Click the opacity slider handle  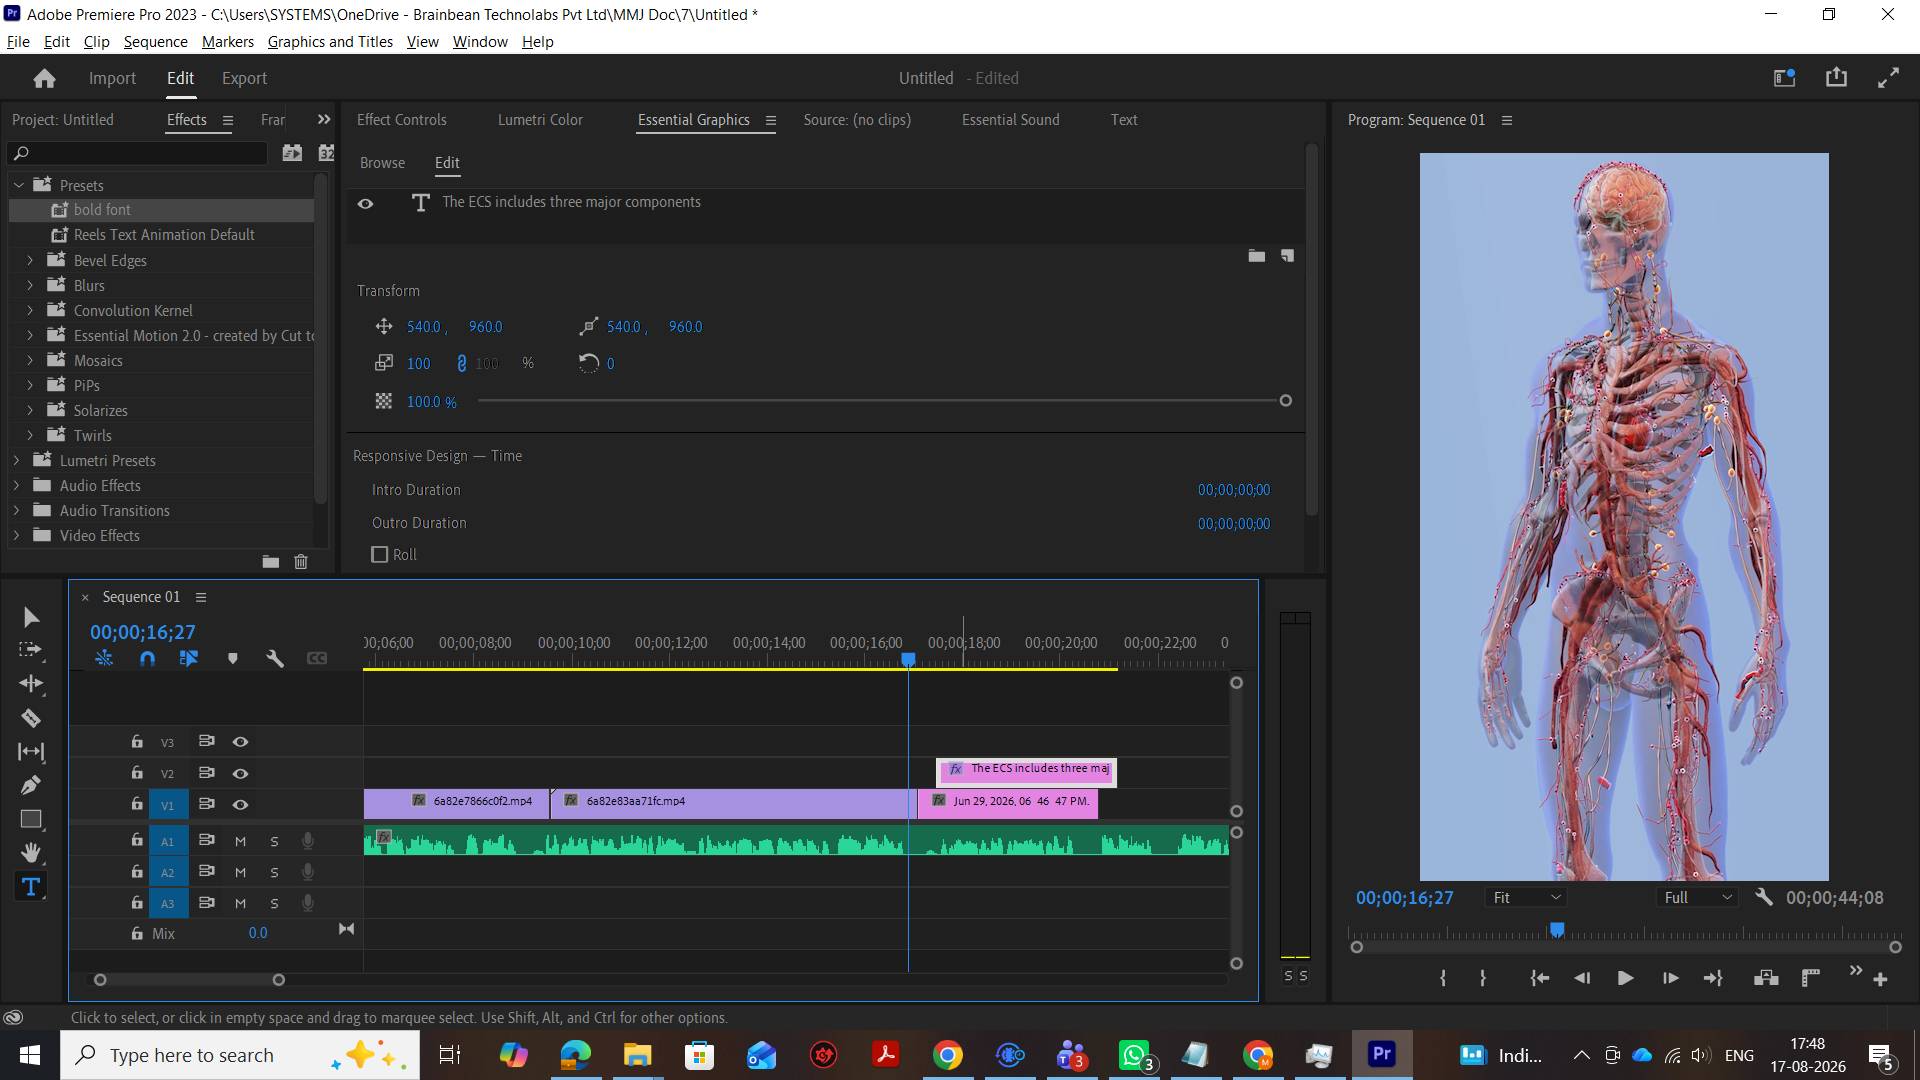tap(1286, 401)
